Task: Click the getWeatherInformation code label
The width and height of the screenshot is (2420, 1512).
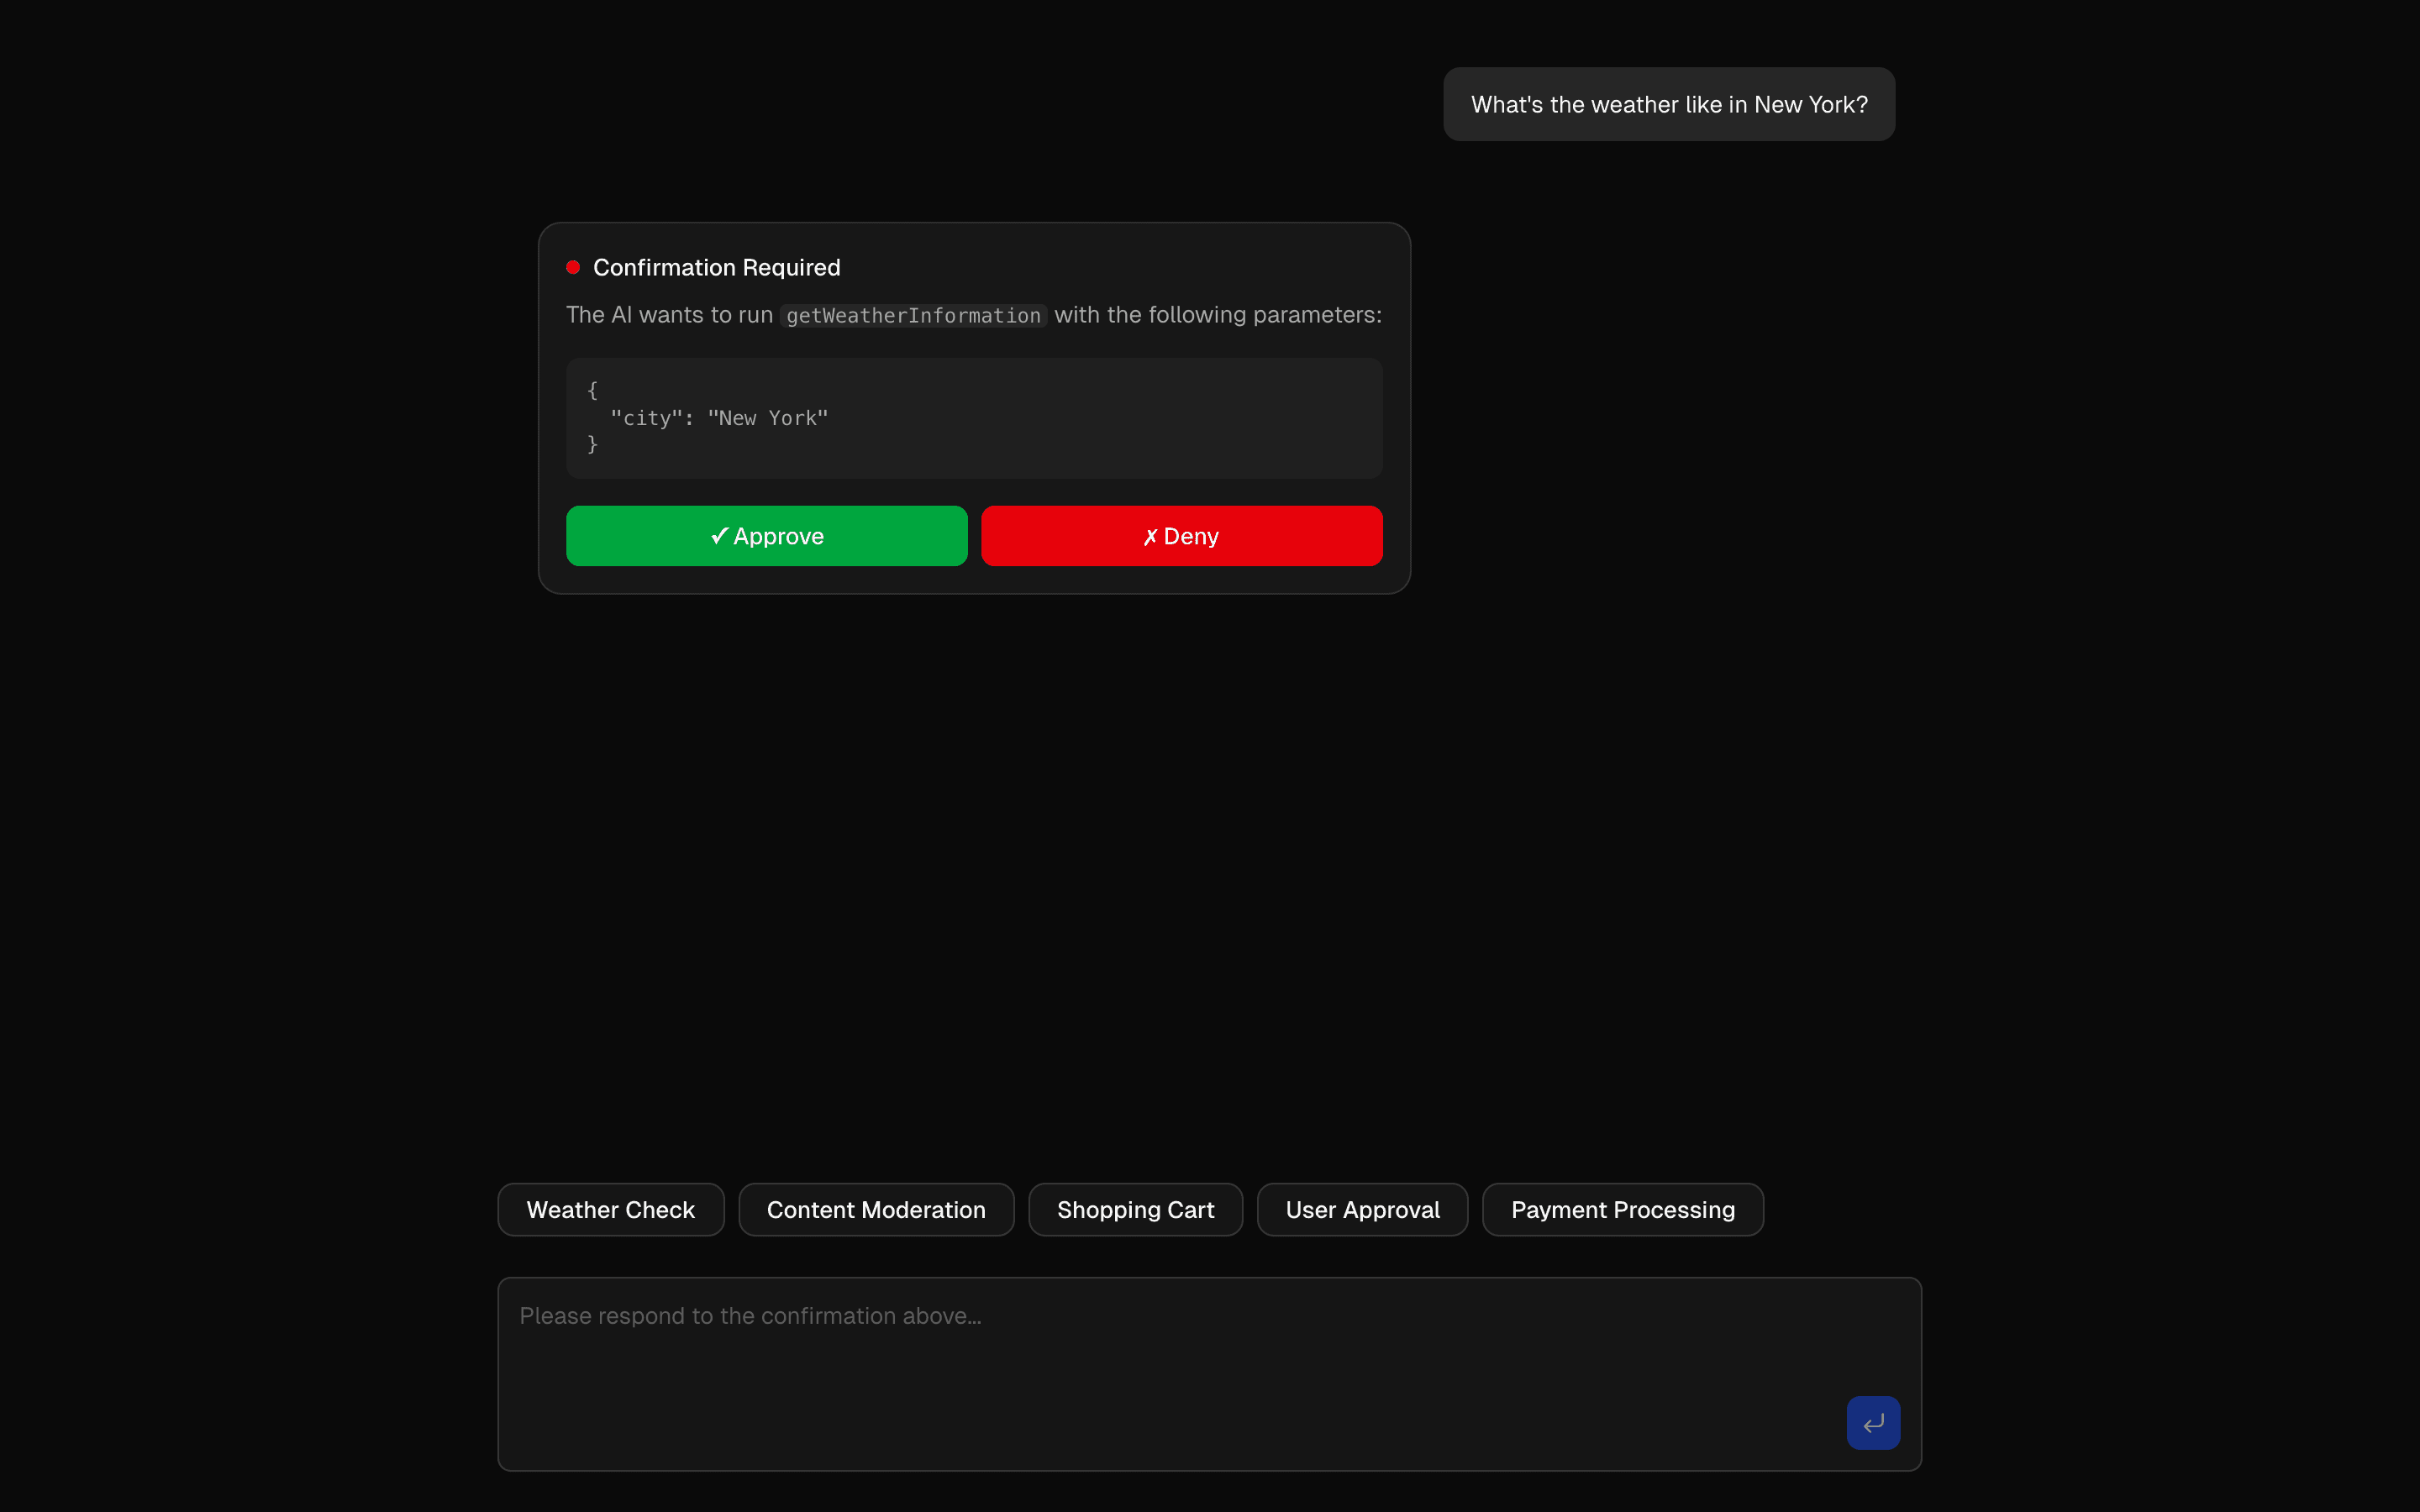Action: (911, 315)
